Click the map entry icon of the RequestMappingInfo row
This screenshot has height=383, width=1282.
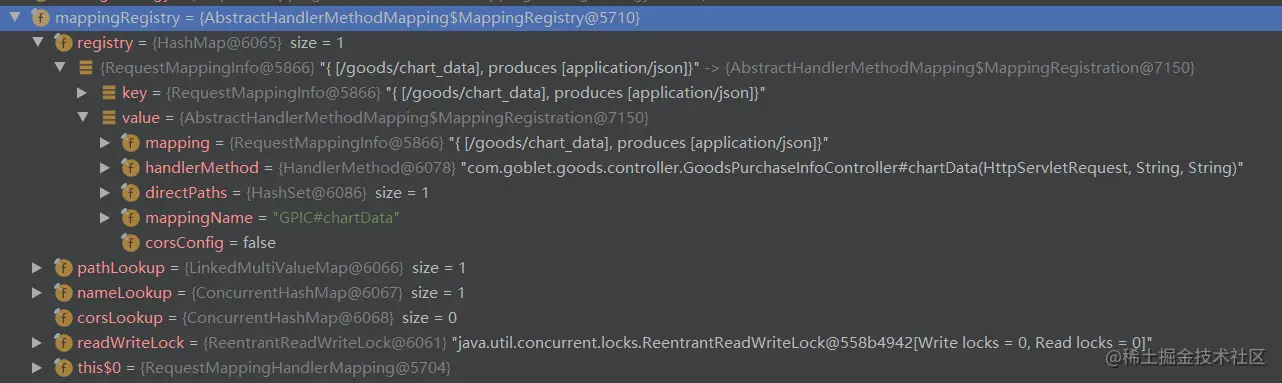tap(86, 67)
